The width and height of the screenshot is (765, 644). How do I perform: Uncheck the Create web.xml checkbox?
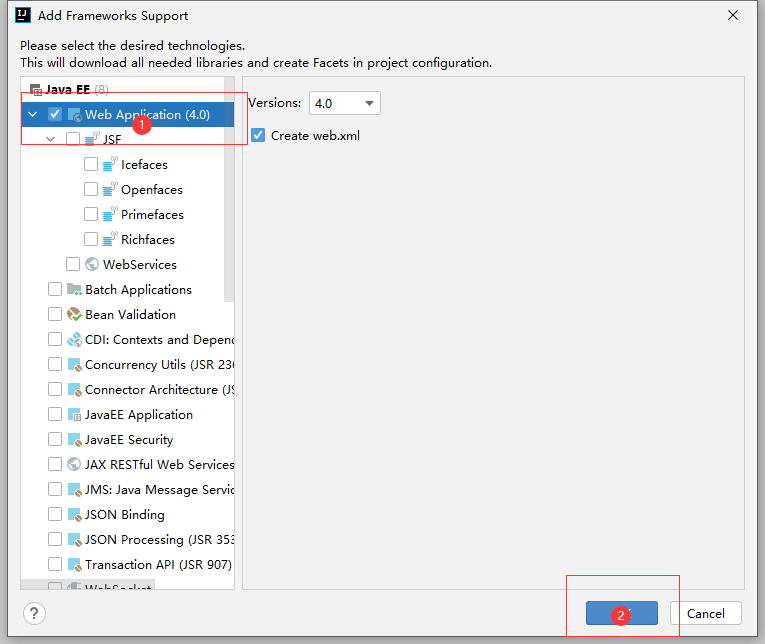[258, 136]
